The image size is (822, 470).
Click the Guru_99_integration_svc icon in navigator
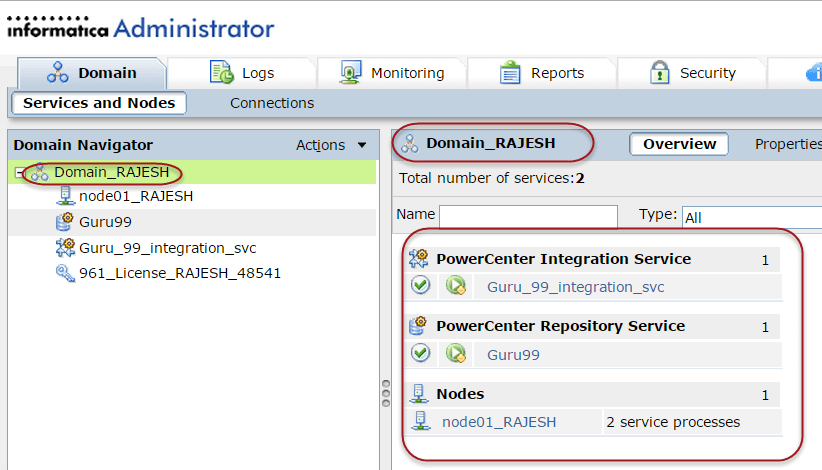click(x=66, y=248)
